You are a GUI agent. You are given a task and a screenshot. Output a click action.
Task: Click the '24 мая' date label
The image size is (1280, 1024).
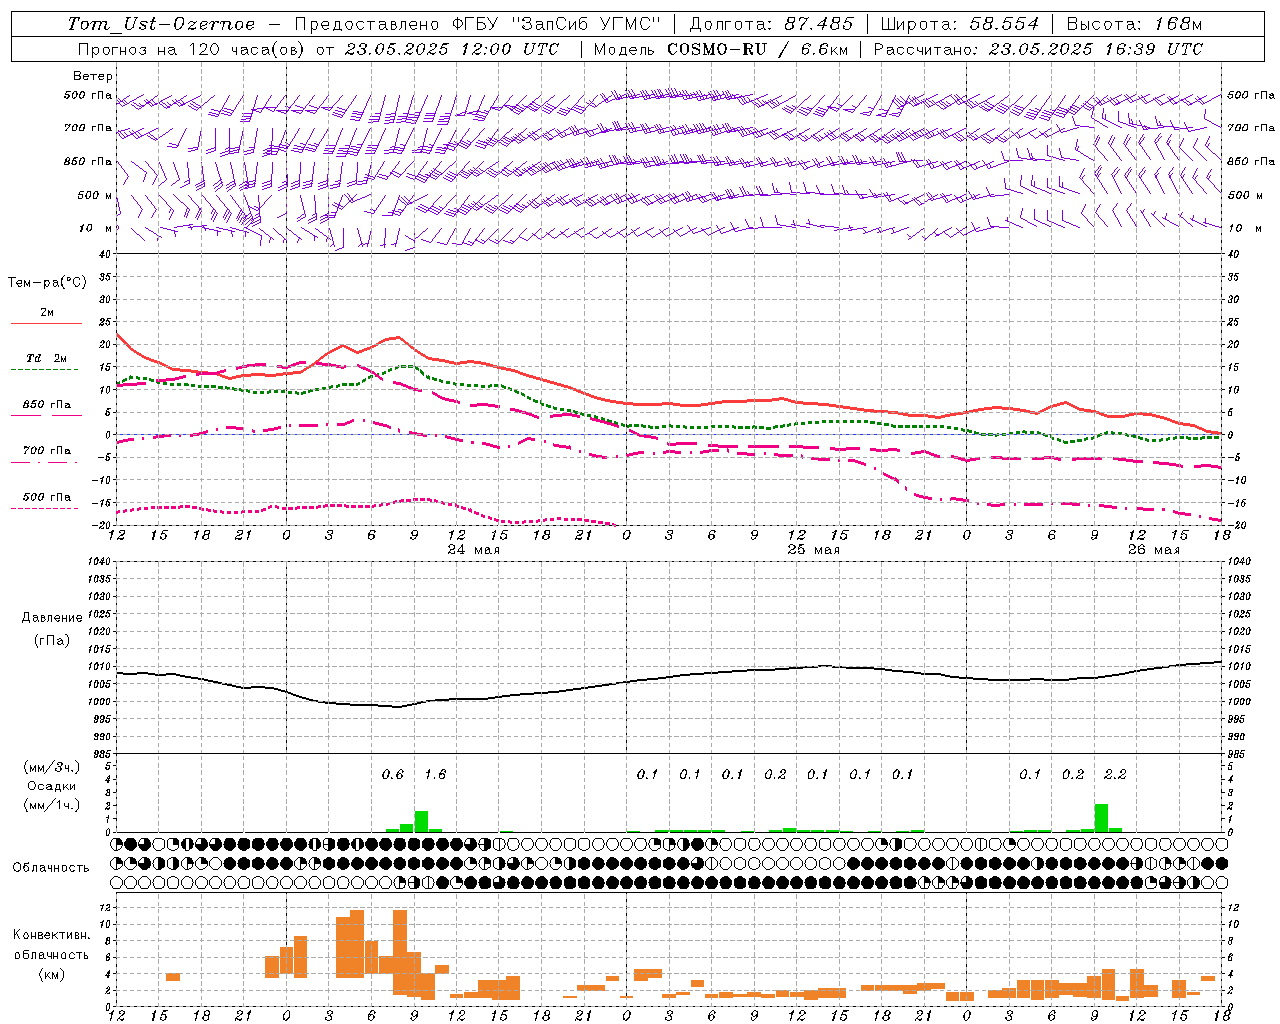474,550
